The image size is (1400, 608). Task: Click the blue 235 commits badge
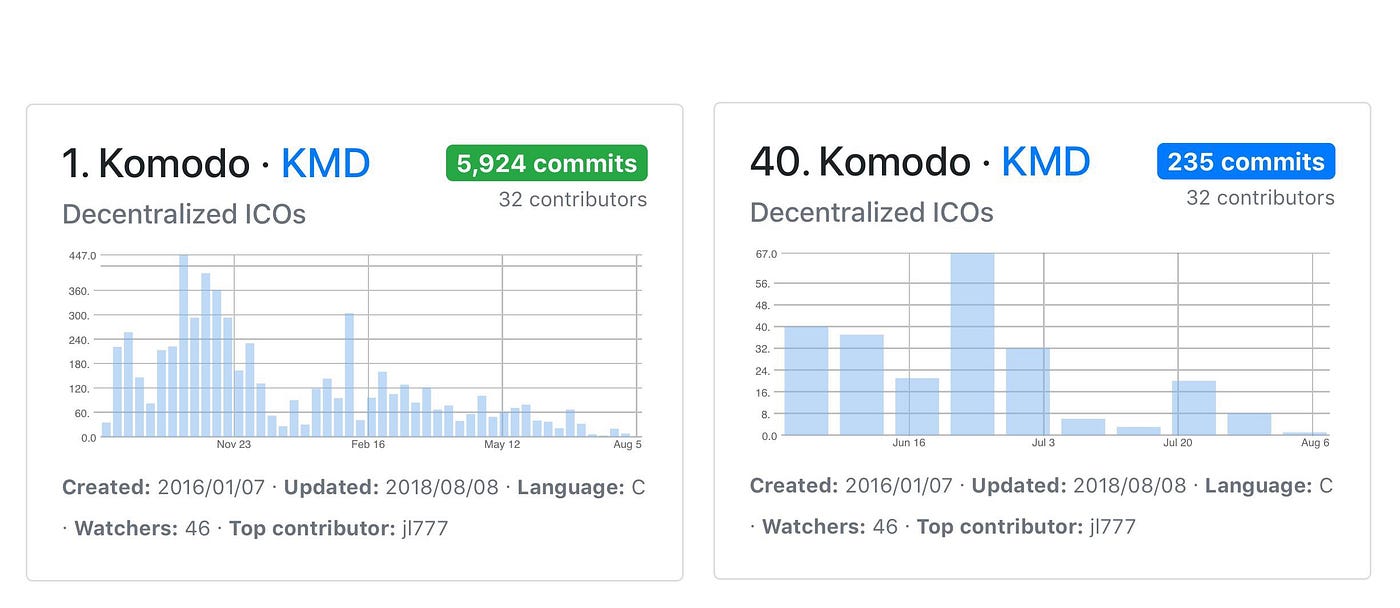[x=1246, y=162]
